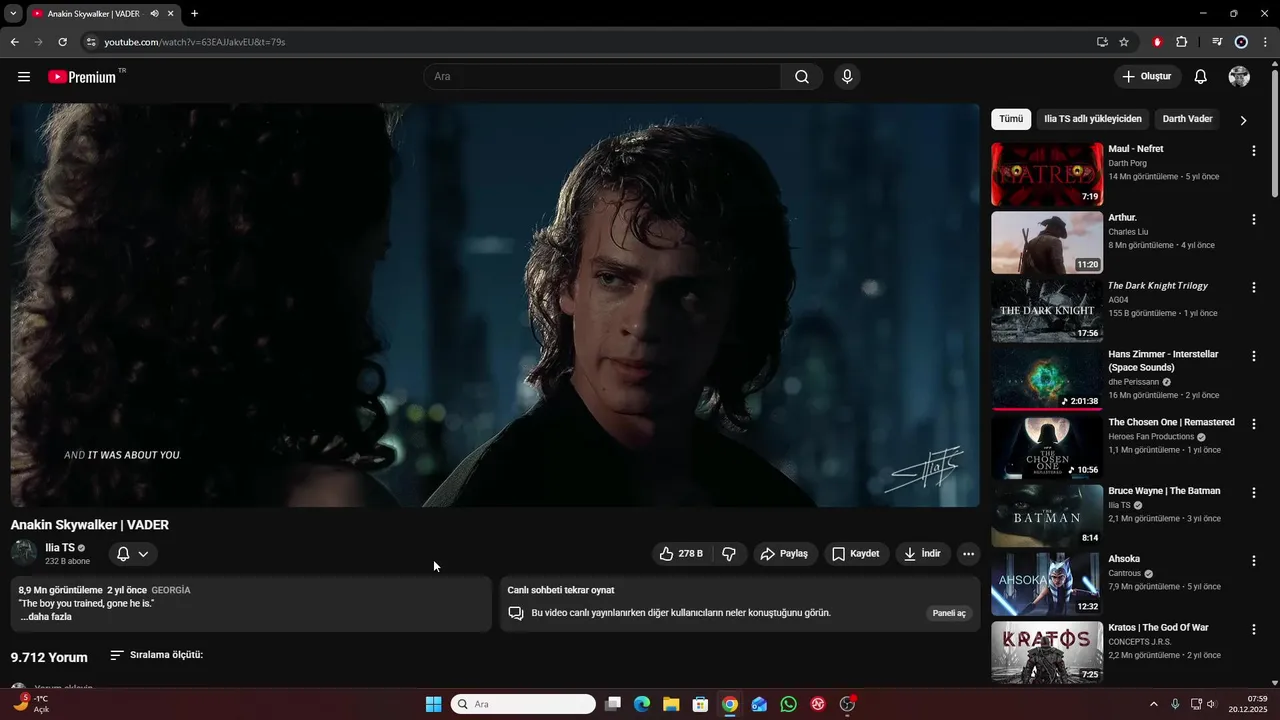Click the search magnifier button

pyautogui.click(x=802, y=77)
